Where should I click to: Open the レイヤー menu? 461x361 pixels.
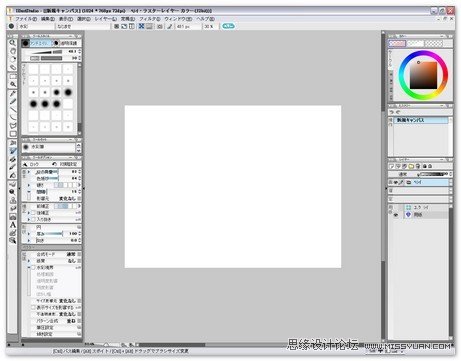coord(106,19)
